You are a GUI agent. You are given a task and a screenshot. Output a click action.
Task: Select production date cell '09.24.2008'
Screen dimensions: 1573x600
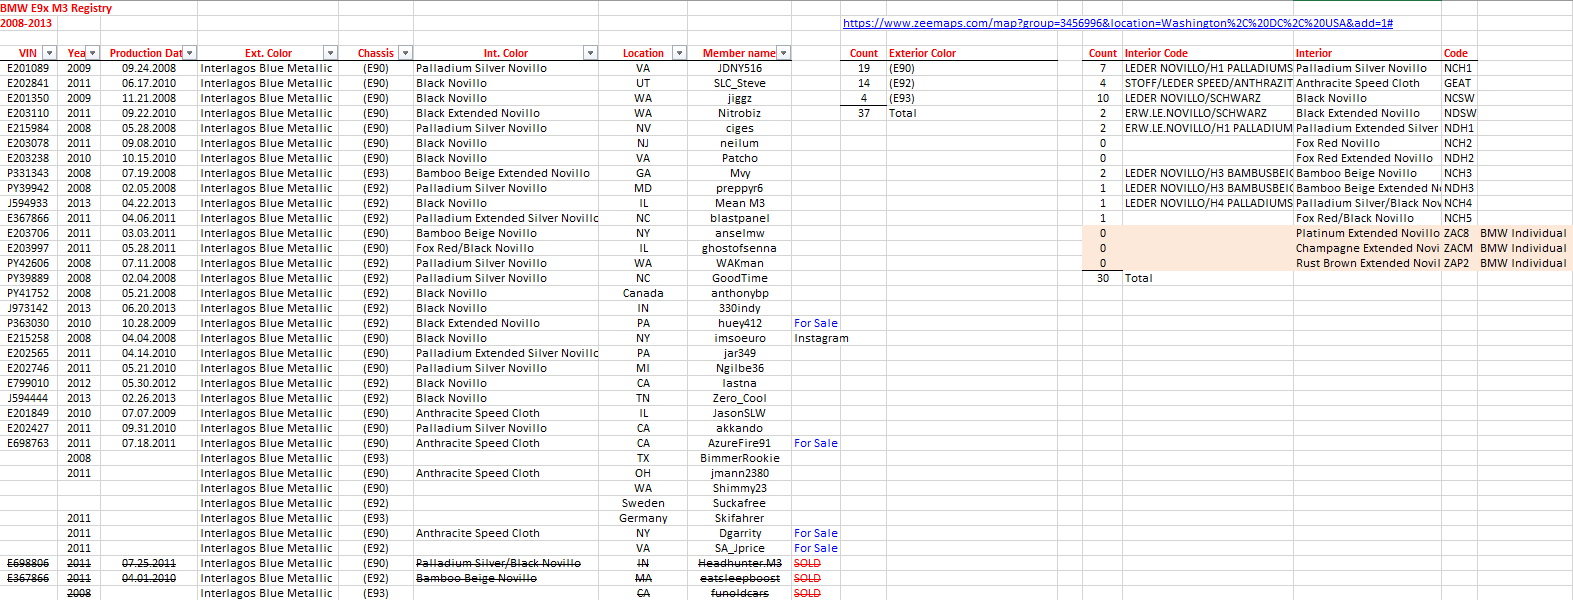[x=149, y=68]
